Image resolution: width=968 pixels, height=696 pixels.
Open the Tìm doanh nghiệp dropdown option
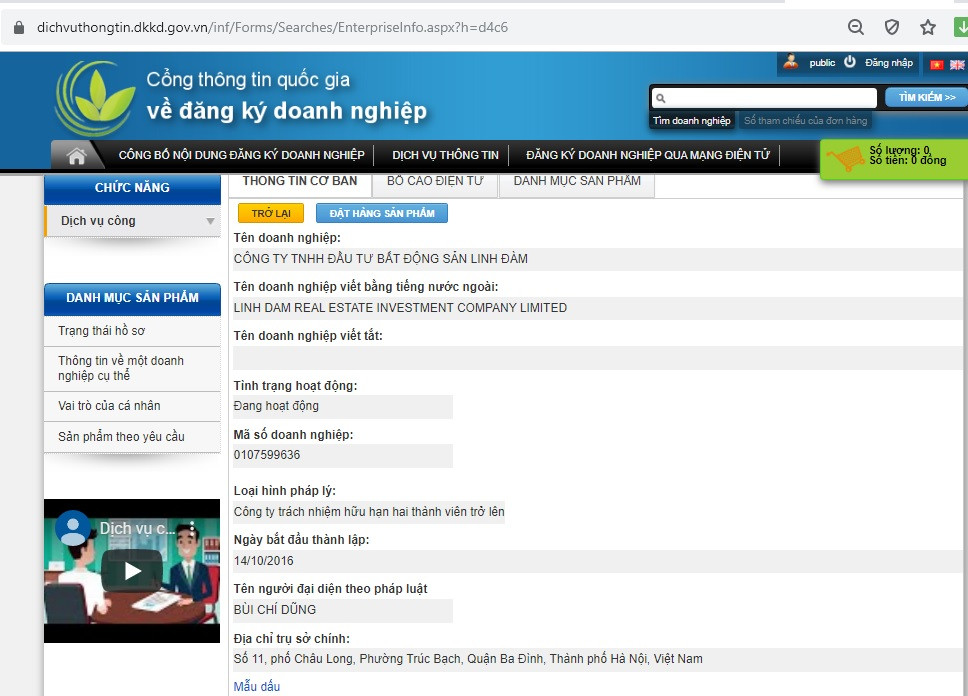coord(691,120)
